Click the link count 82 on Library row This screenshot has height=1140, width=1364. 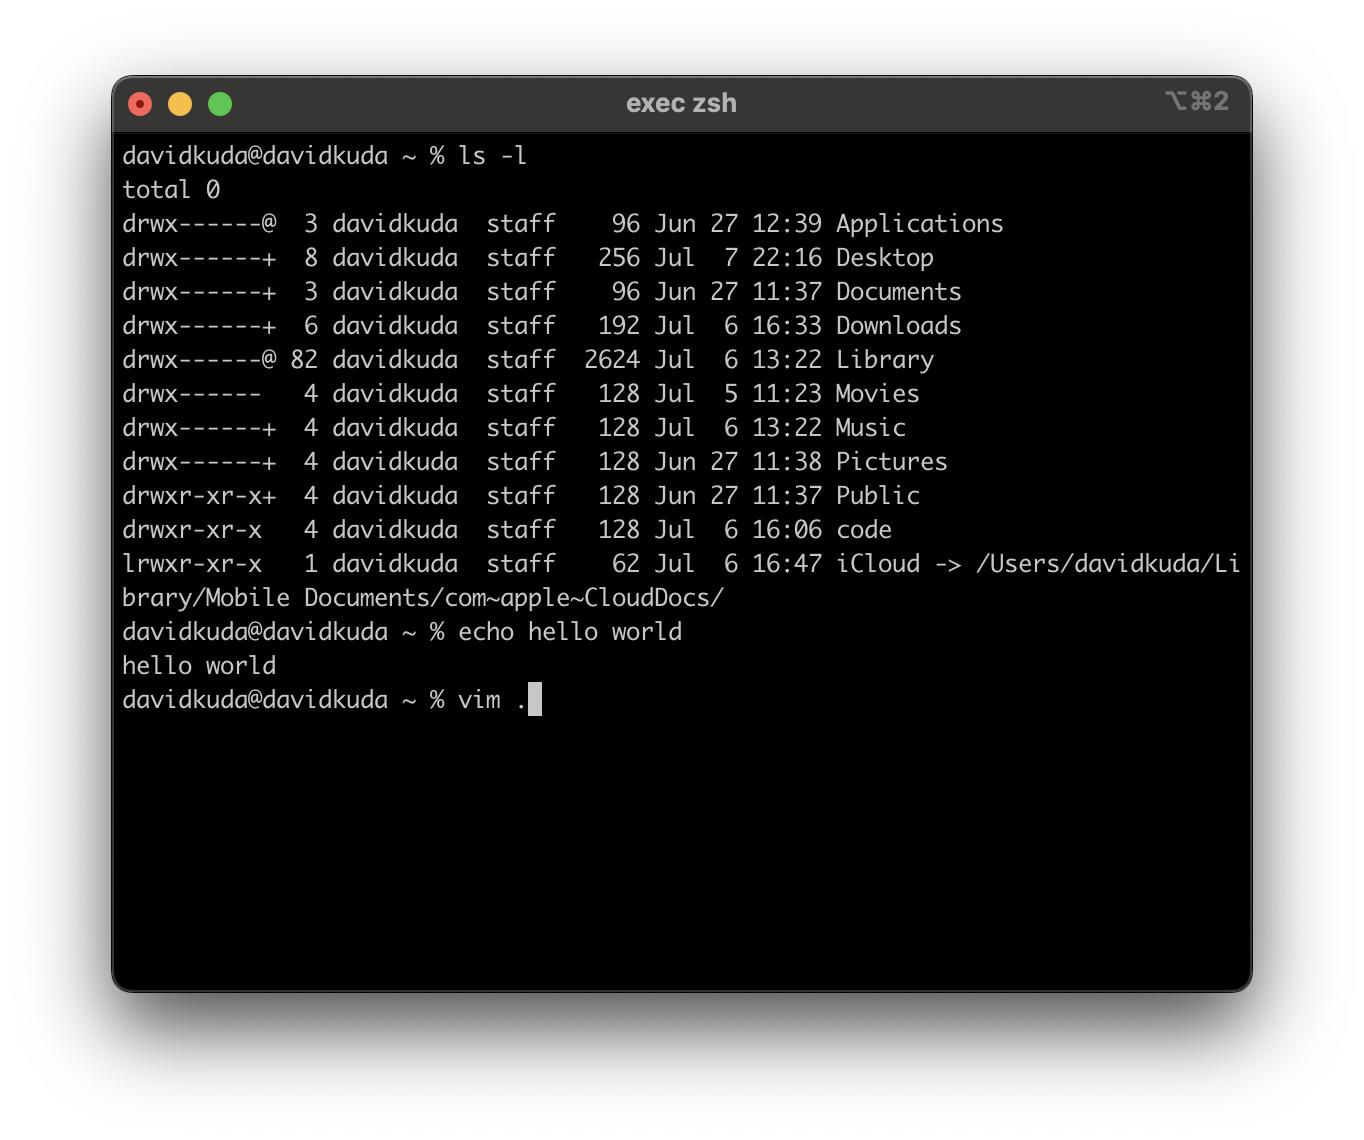304,360
